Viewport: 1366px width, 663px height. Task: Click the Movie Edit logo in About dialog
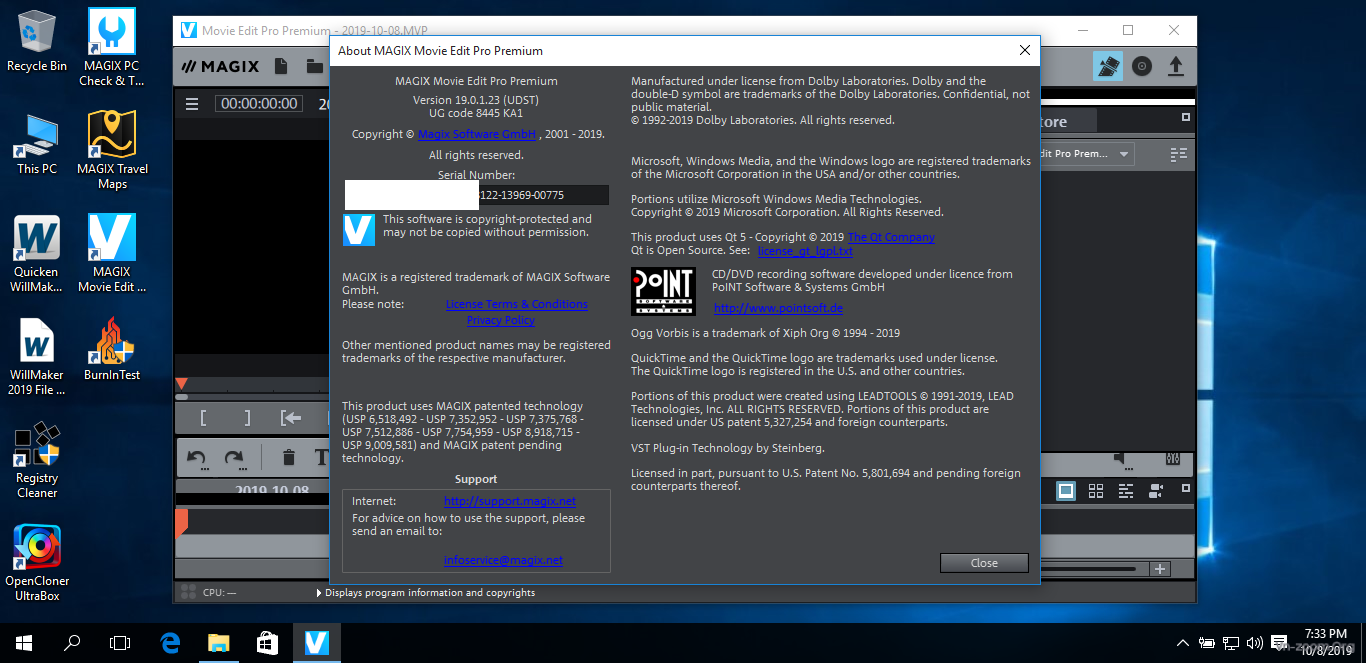[x=359, y=229]
